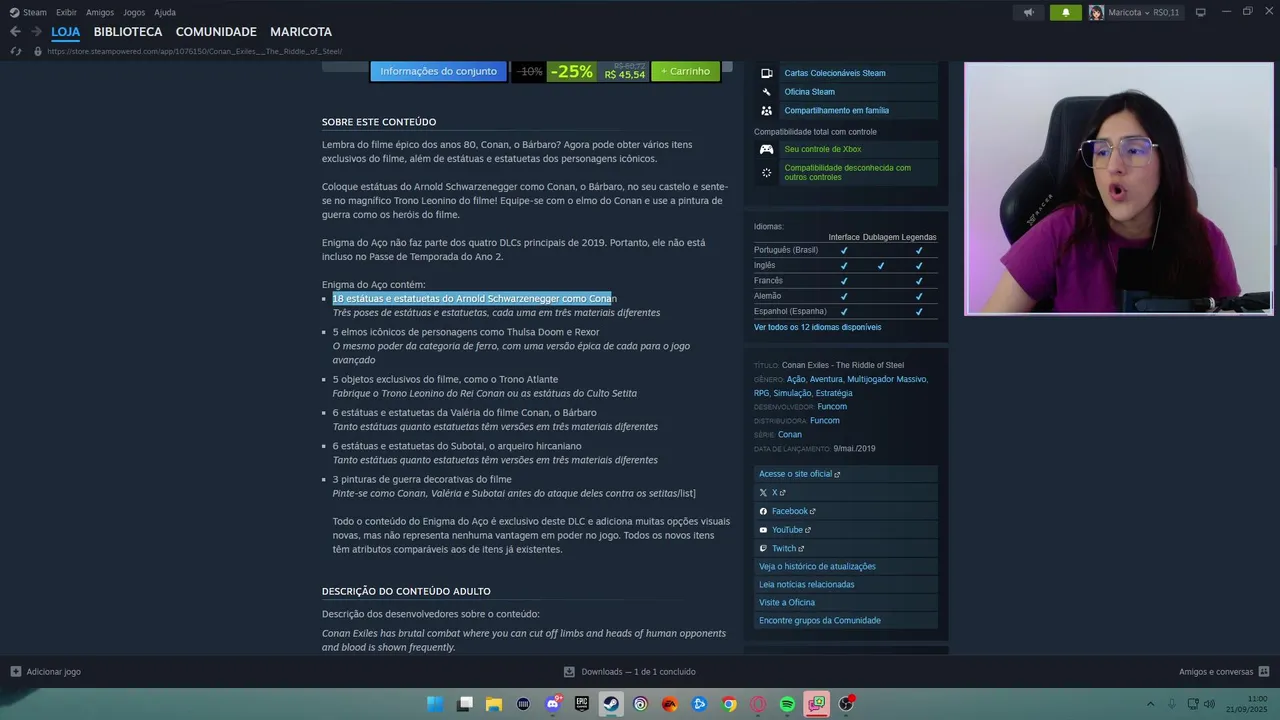1280x720 pixels.
Task: Click the Add game plus icon
Action: 15,672
